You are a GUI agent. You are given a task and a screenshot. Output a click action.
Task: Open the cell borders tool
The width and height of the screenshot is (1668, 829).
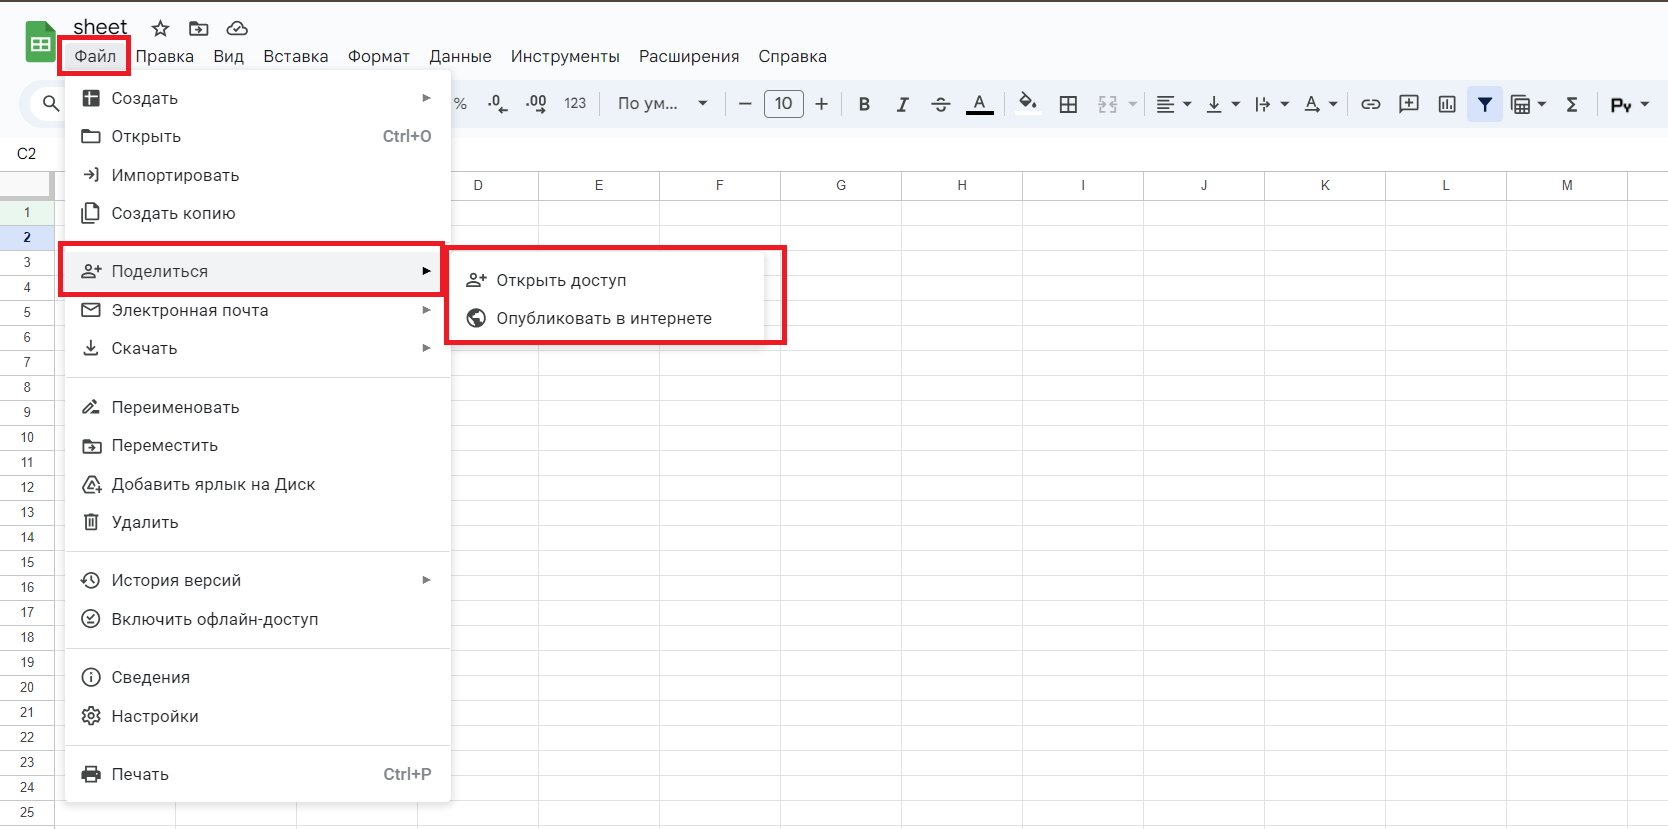pyautogui.click(x=1068, y=104)
